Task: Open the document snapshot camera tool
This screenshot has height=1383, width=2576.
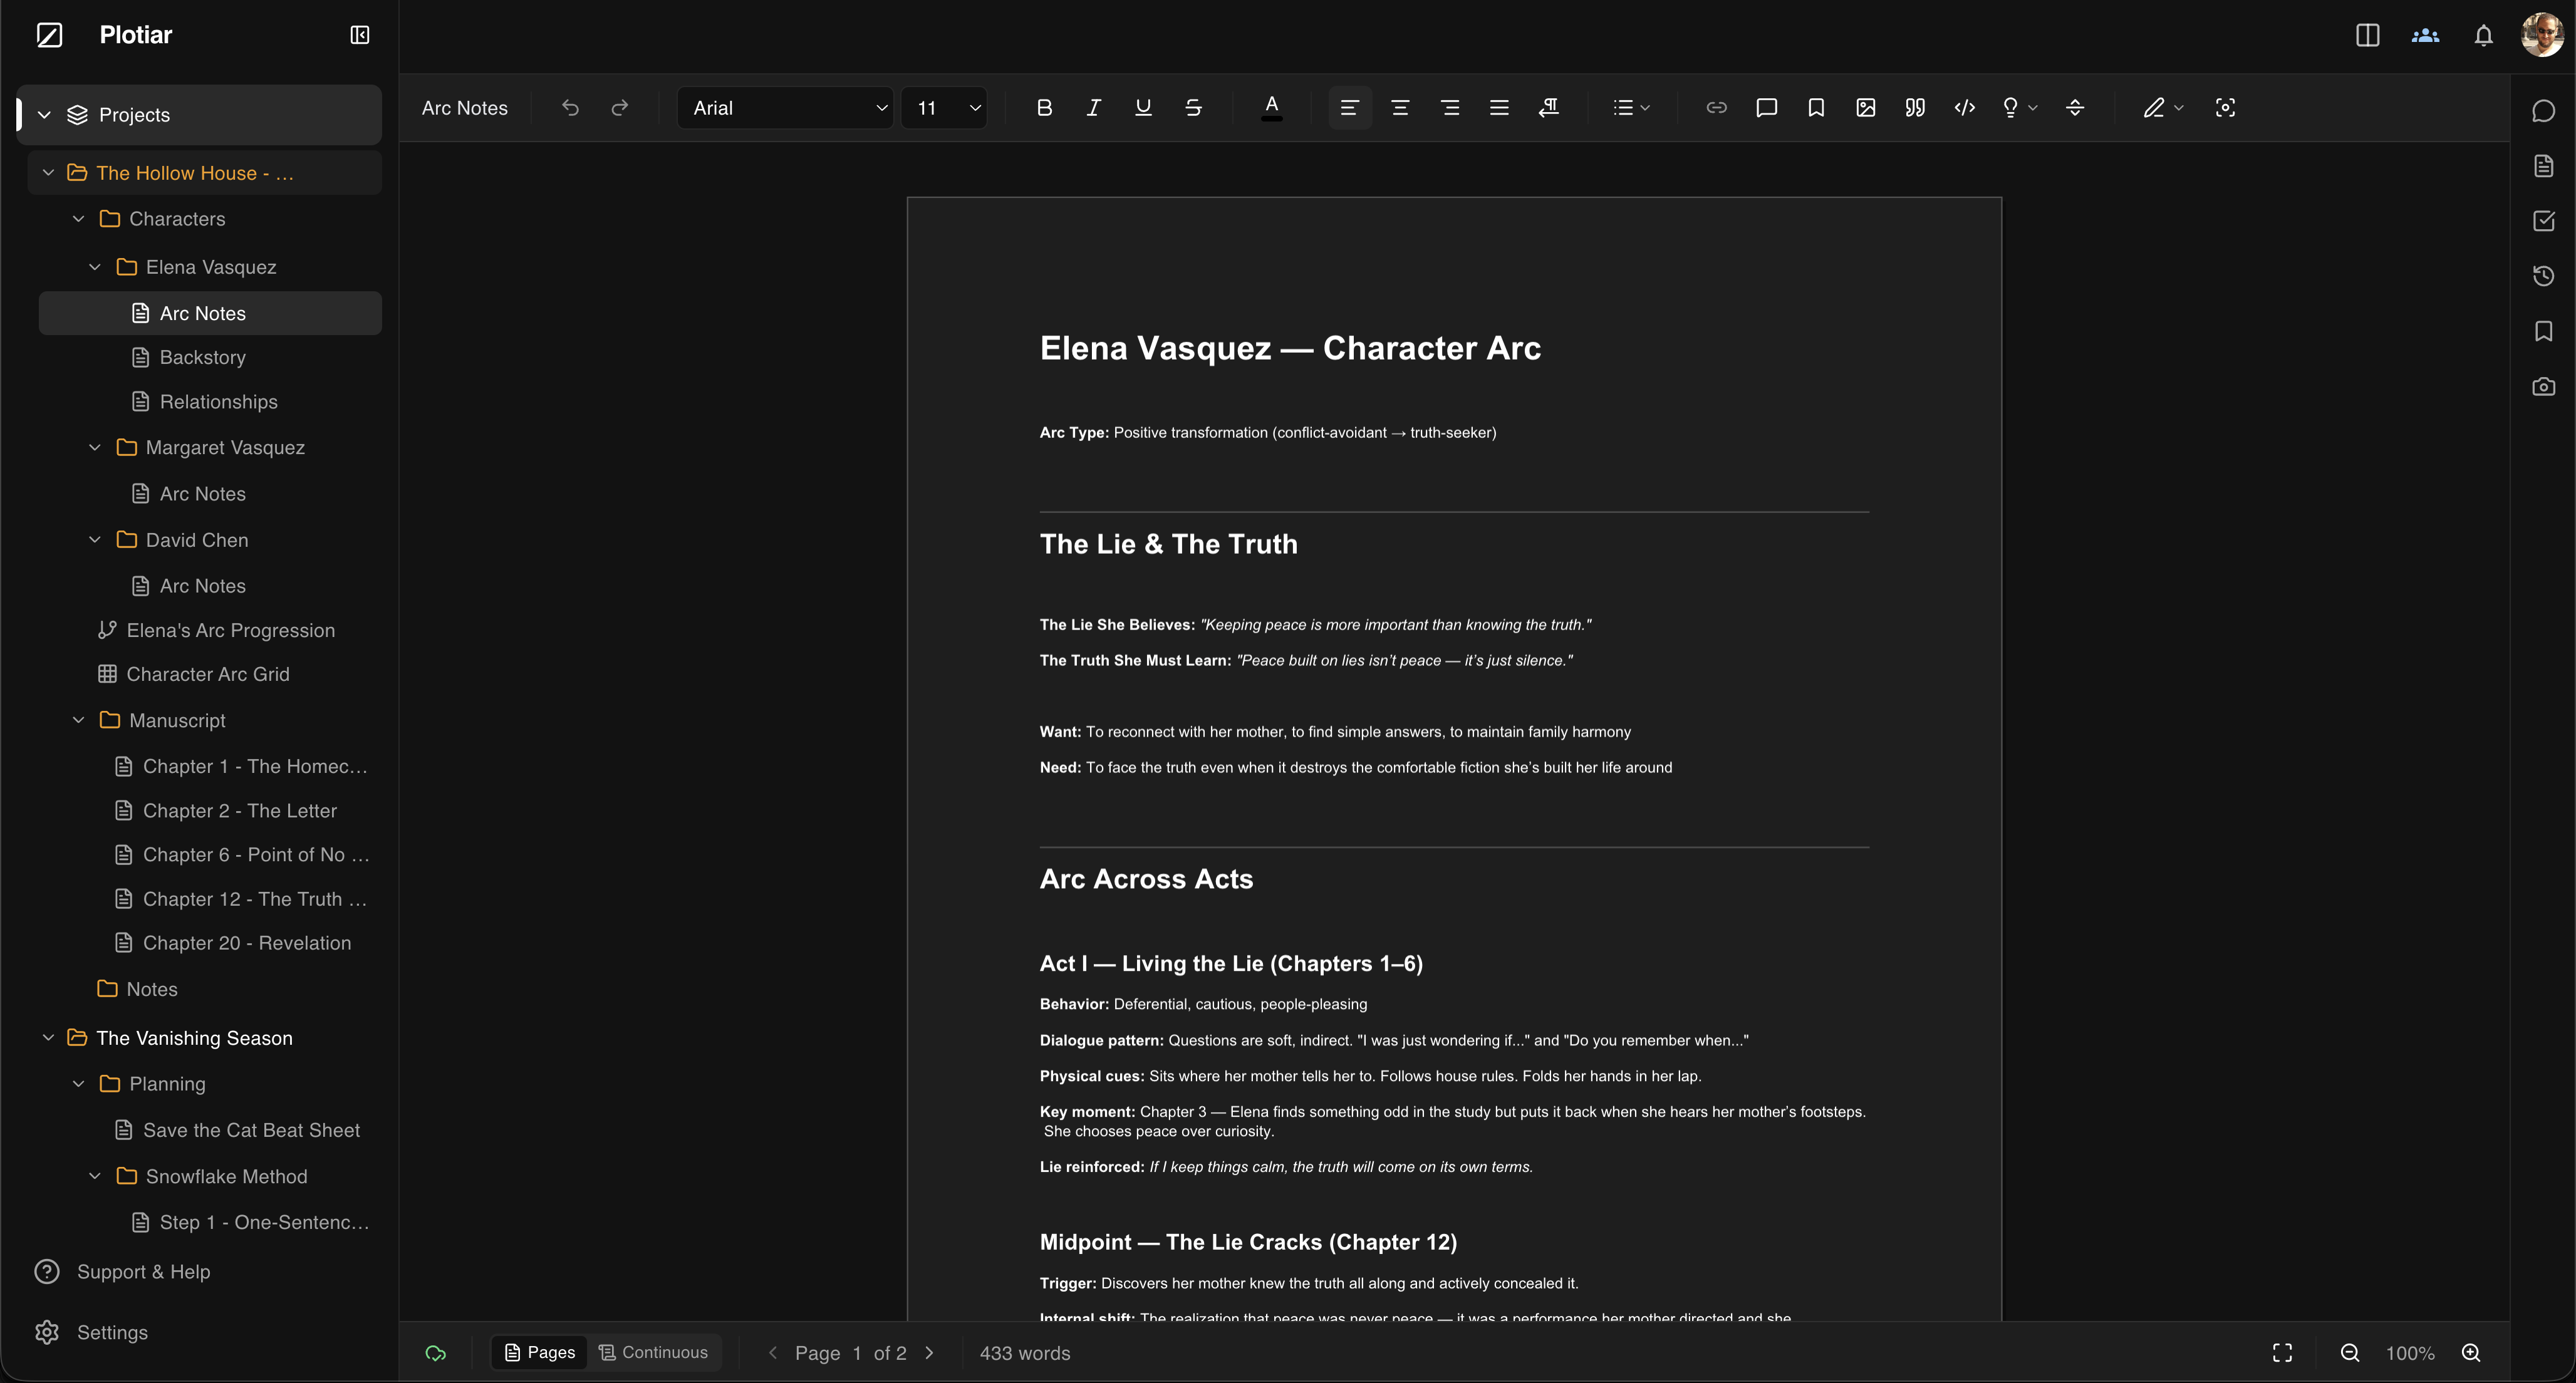Action: point(2544,386)
